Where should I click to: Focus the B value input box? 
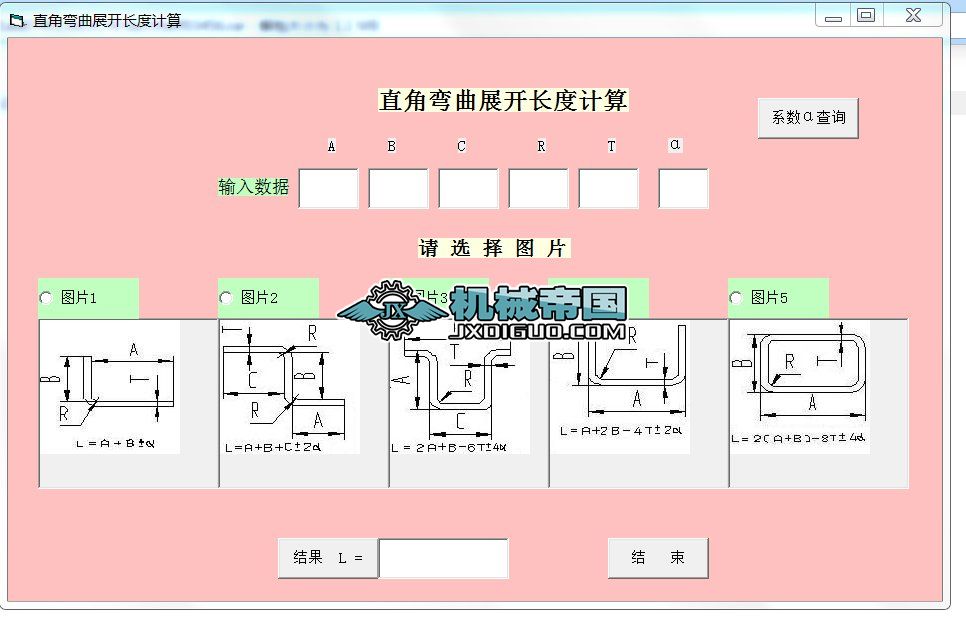pos(398,188)
